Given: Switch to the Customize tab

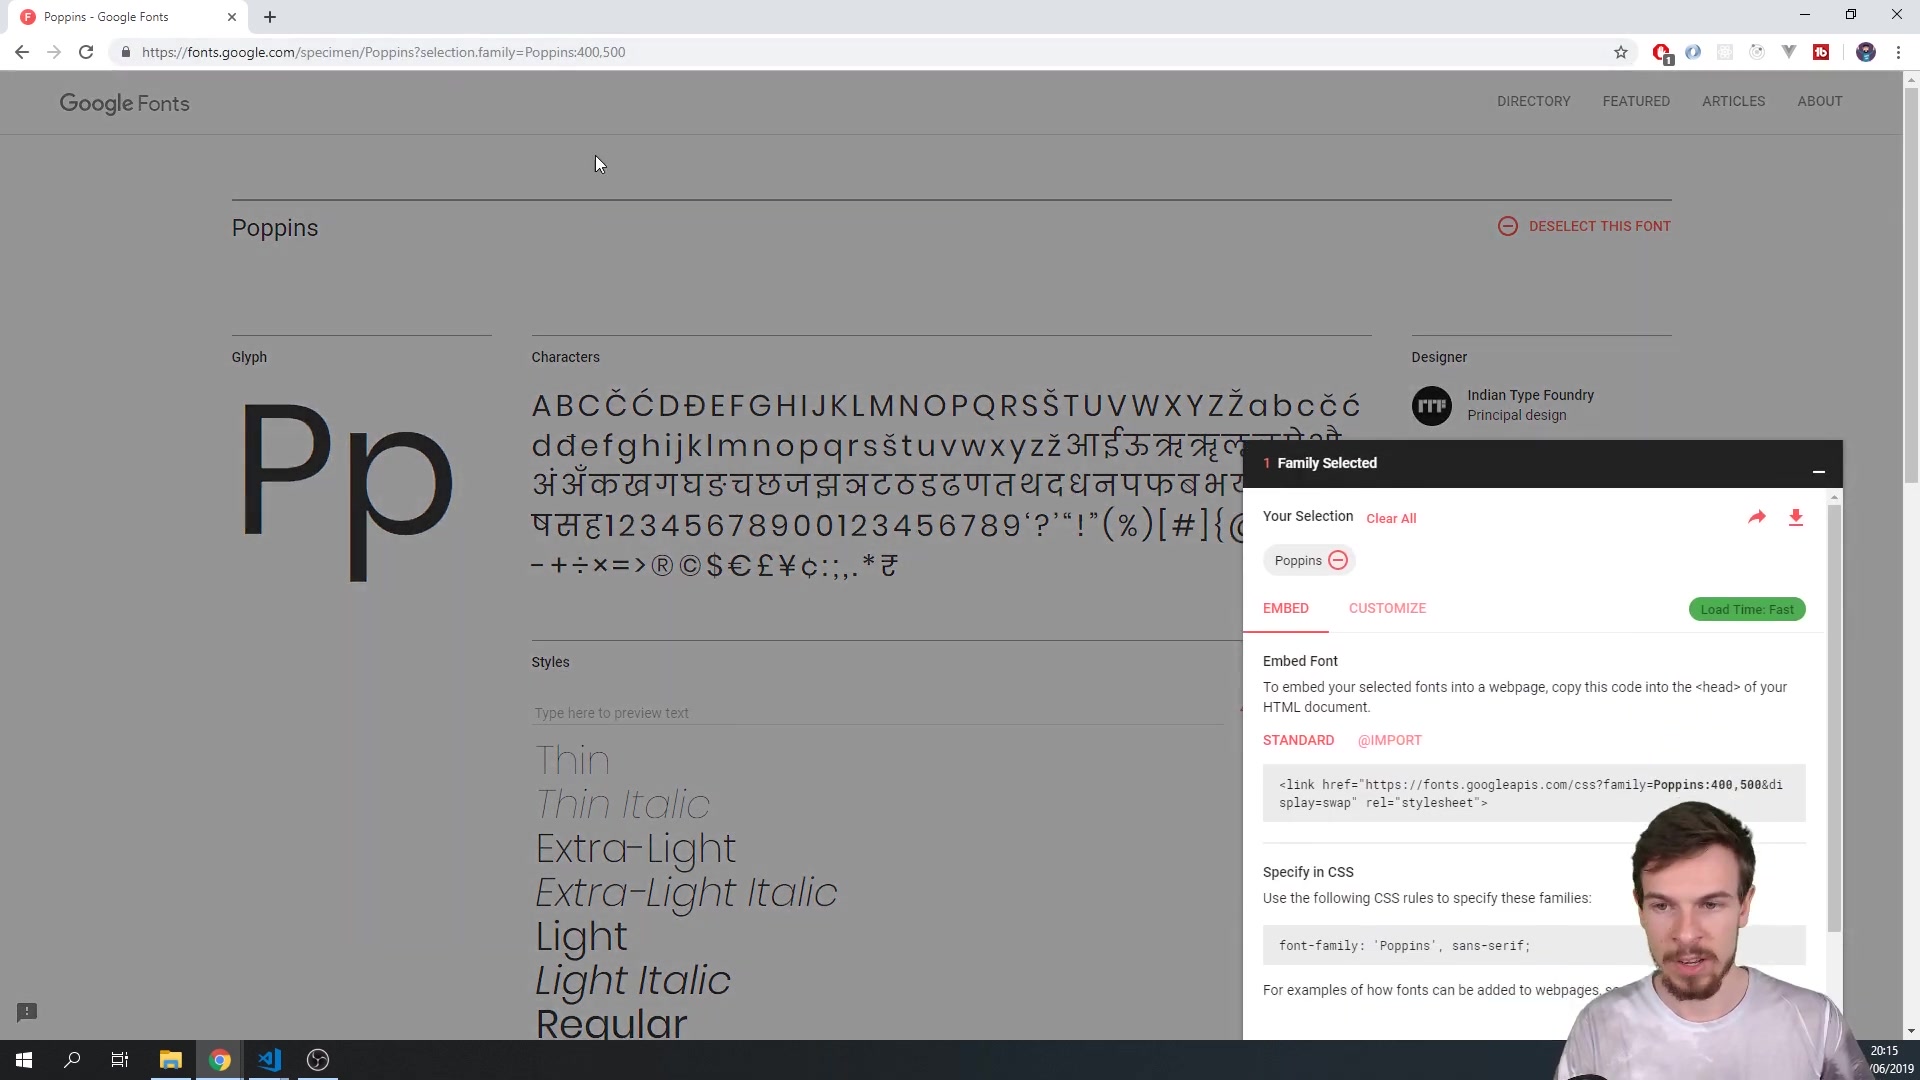Looking at the screenshot, I should tap(1387, 608).
